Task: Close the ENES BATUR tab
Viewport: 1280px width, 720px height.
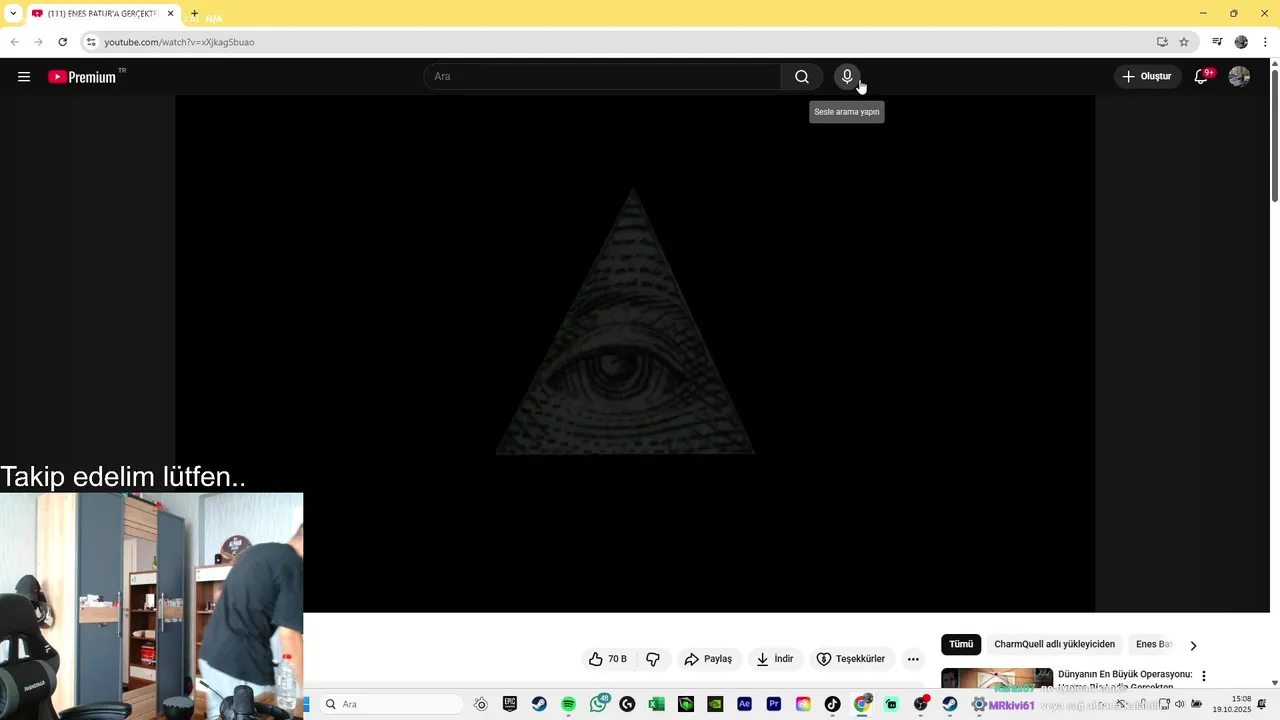Action: point(171,14)
